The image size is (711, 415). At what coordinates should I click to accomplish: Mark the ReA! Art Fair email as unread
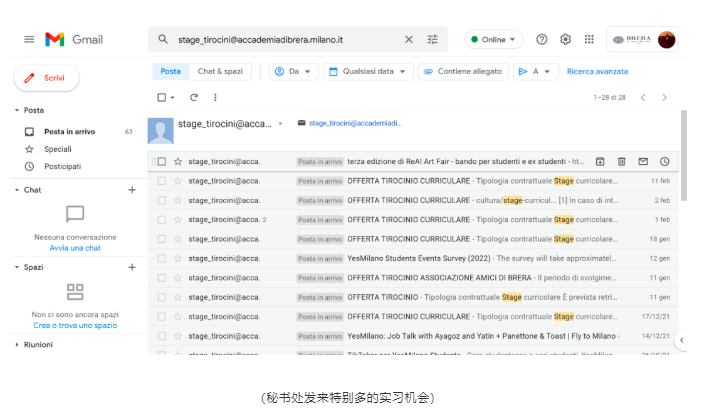coord(643,161)
